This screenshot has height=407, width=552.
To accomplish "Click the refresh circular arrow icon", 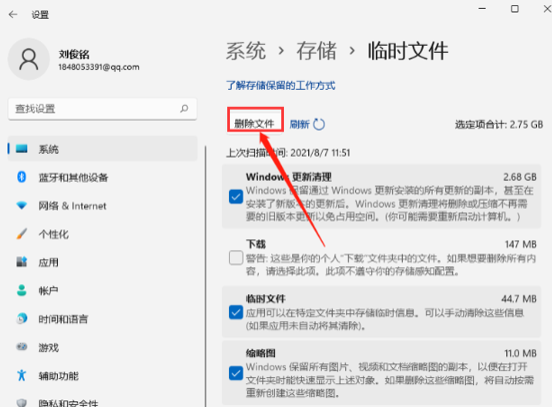I will pyautogui.click(x=319, y=124).
